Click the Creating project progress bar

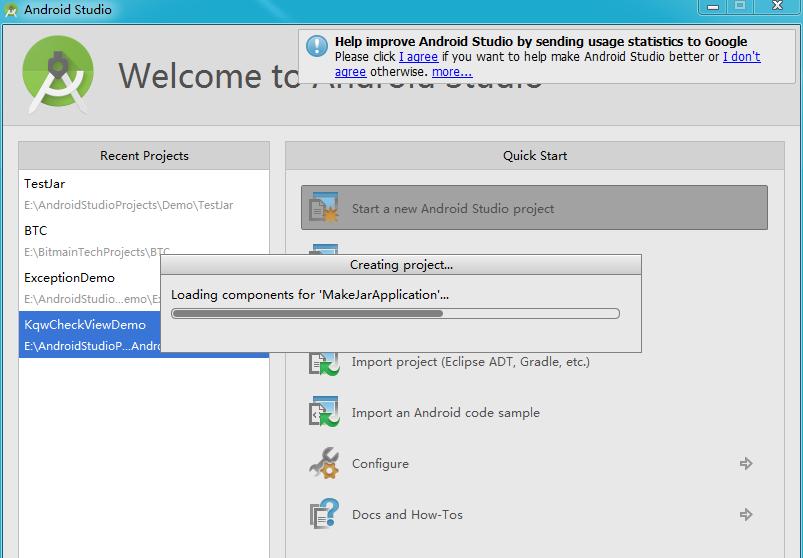pyautogui.click(x=395, y=313)
